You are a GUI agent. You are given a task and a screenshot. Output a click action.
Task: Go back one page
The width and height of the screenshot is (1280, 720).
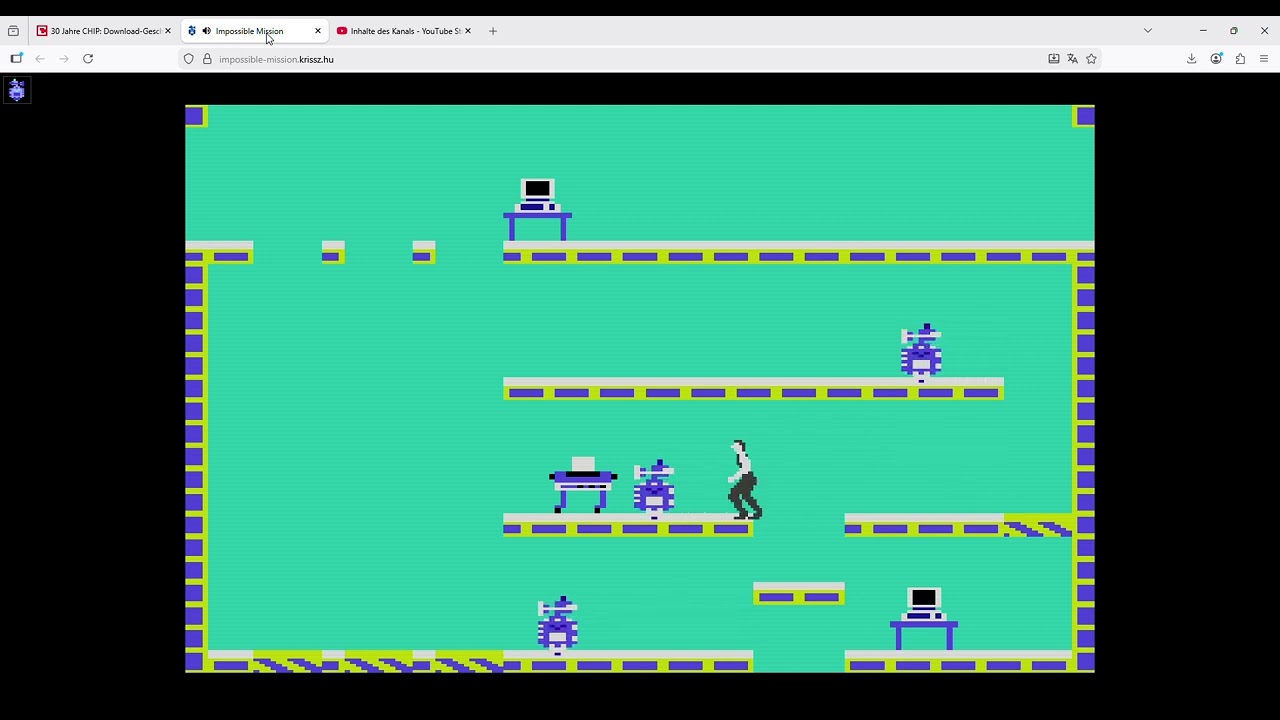click(x=40, y=59)
